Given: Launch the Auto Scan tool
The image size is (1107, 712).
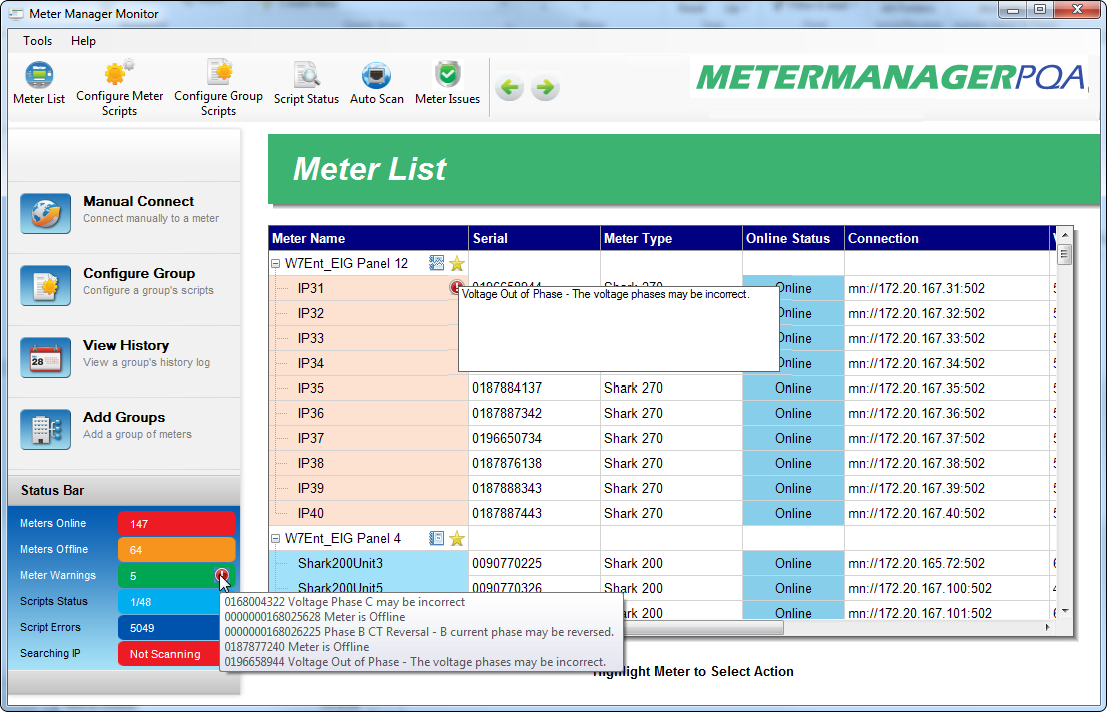Looking at the screenshot, I should (376, 84).
